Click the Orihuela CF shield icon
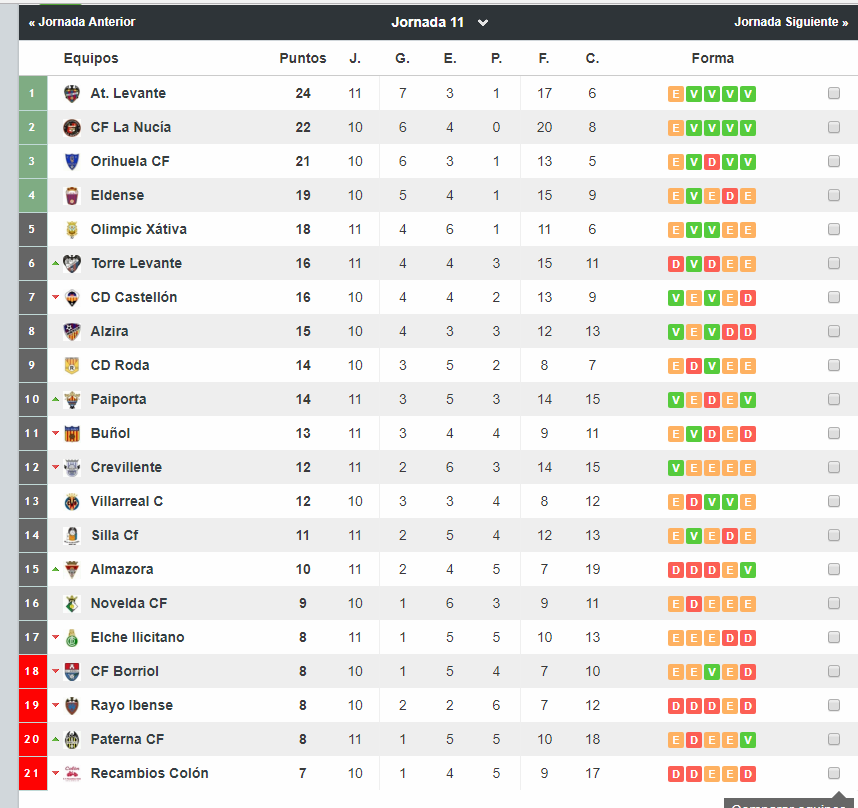858x808 pixels. [72, 162]
